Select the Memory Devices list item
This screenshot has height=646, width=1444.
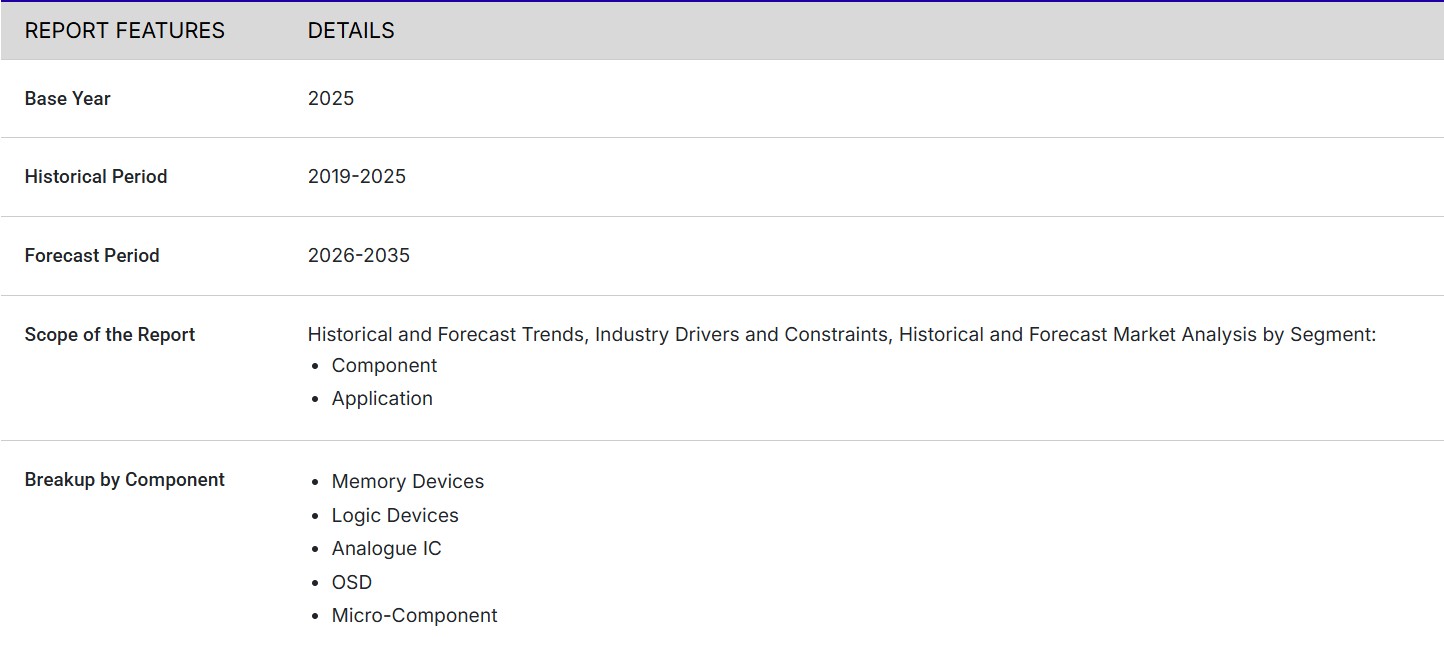(x=408, y=482)
